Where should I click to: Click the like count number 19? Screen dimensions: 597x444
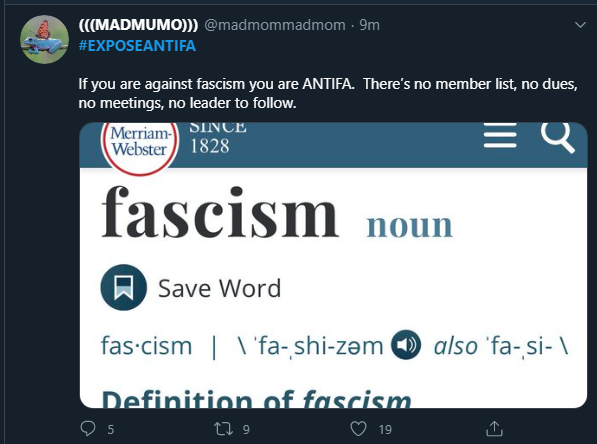[385, 430]
